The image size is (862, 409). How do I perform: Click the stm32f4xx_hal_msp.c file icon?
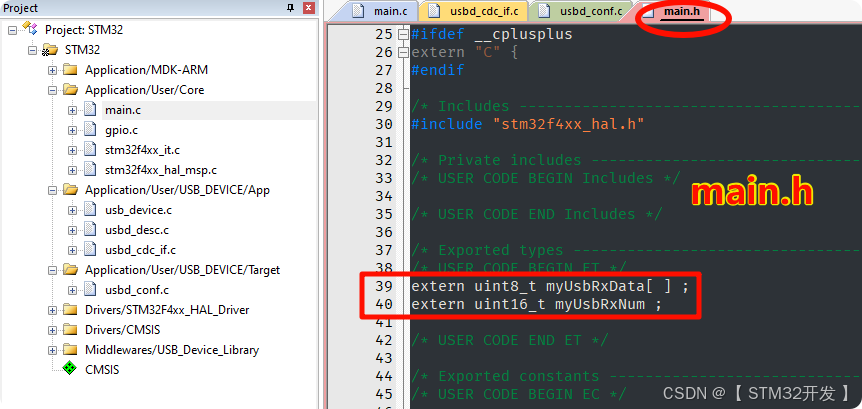(x=90, y=170)
